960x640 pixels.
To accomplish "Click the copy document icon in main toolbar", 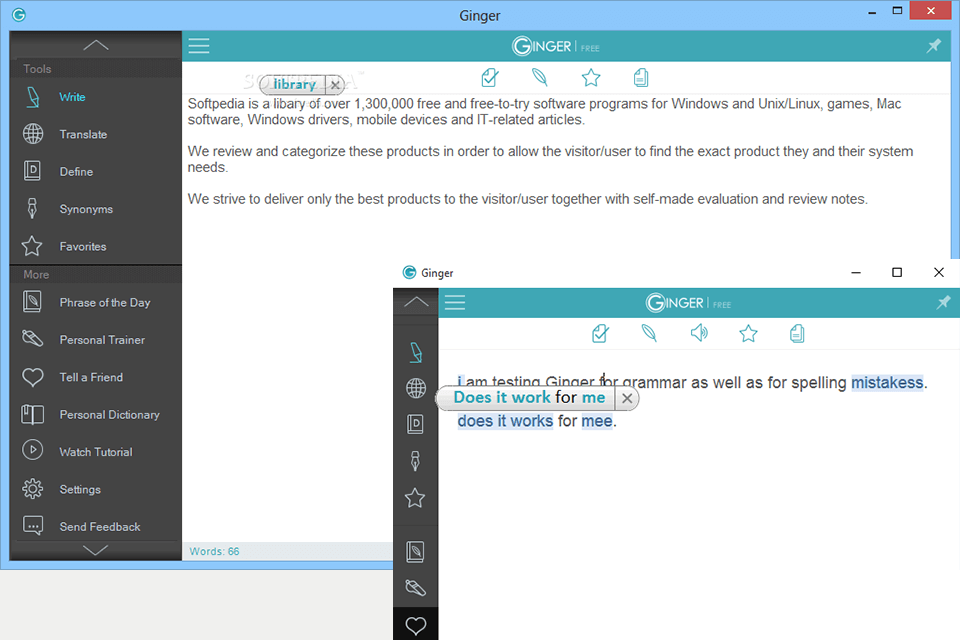I will point(640,78).
